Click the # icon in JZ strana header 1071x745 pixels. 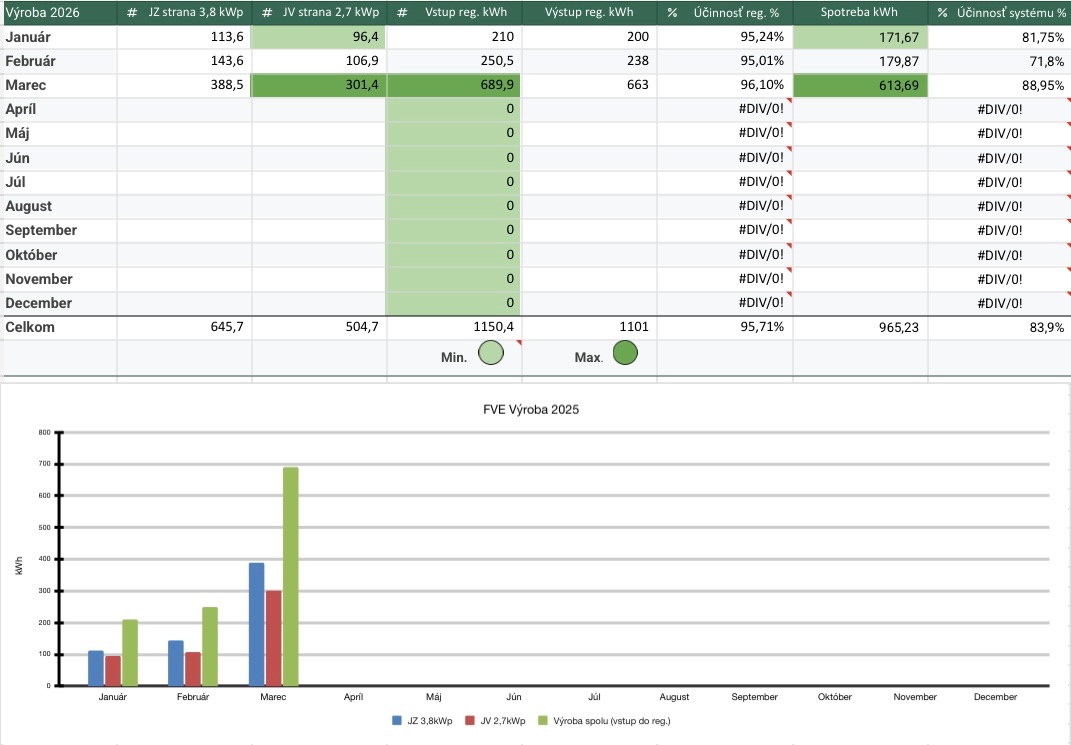tap(132, 13)
